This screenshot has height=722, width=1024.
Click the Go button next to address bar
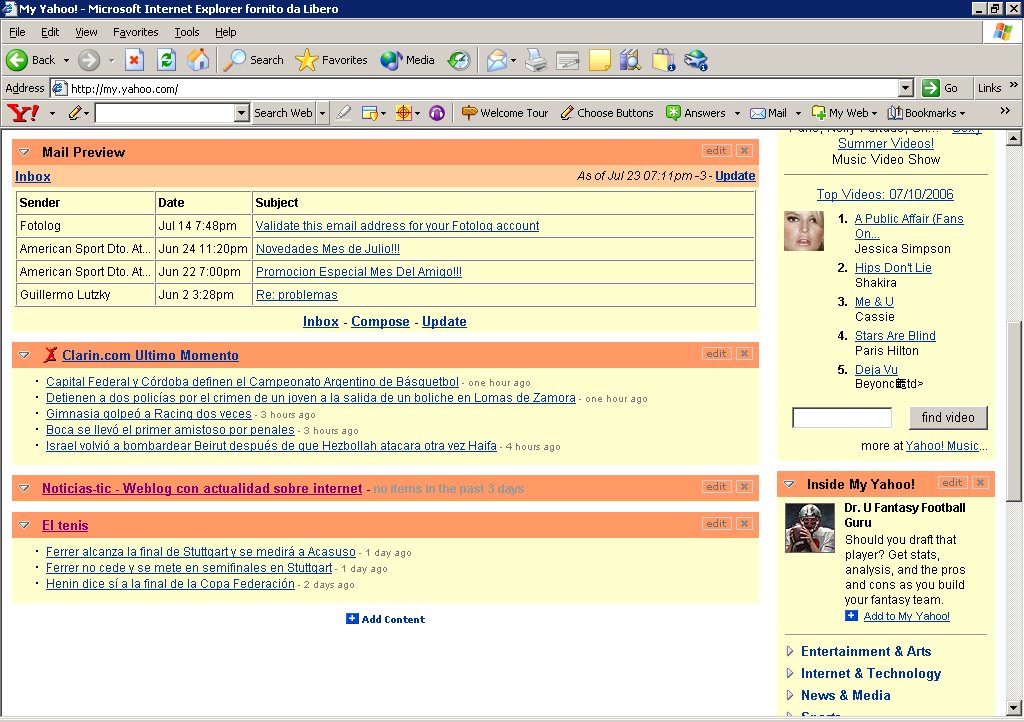click(940, 88)
